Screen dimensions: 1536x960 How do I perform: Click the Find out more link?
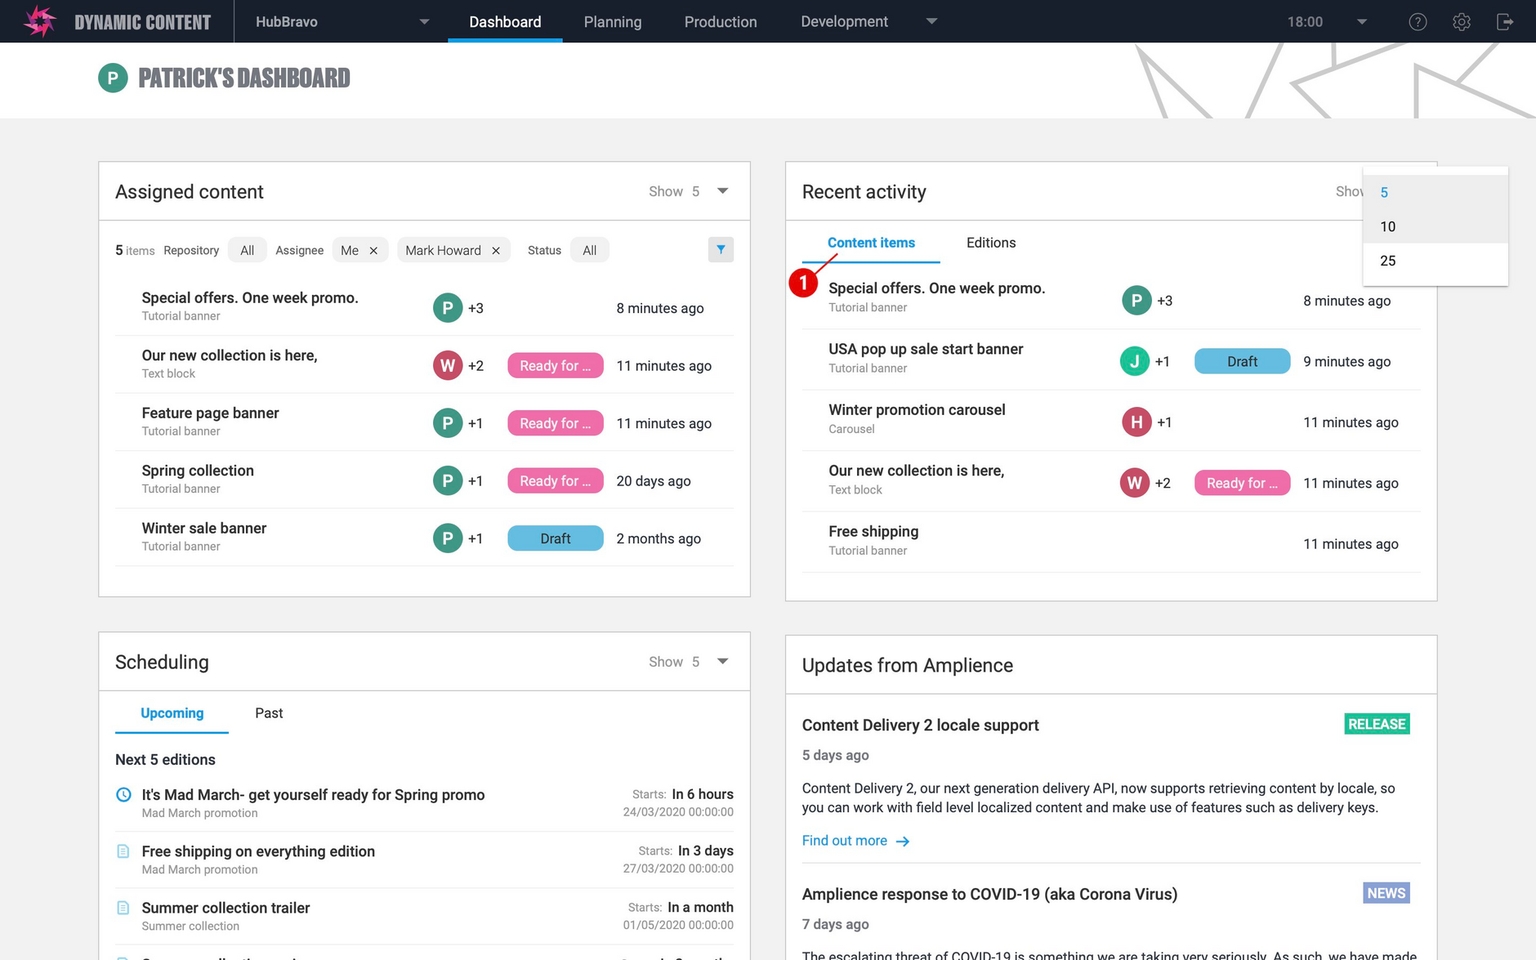tap(844, 841)
